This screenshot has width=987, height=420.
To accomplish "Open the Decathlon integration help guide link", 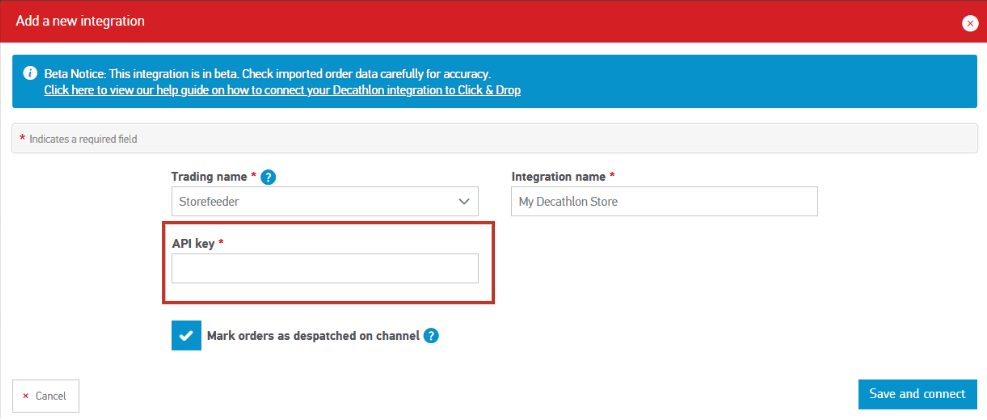I will point(282,90).
